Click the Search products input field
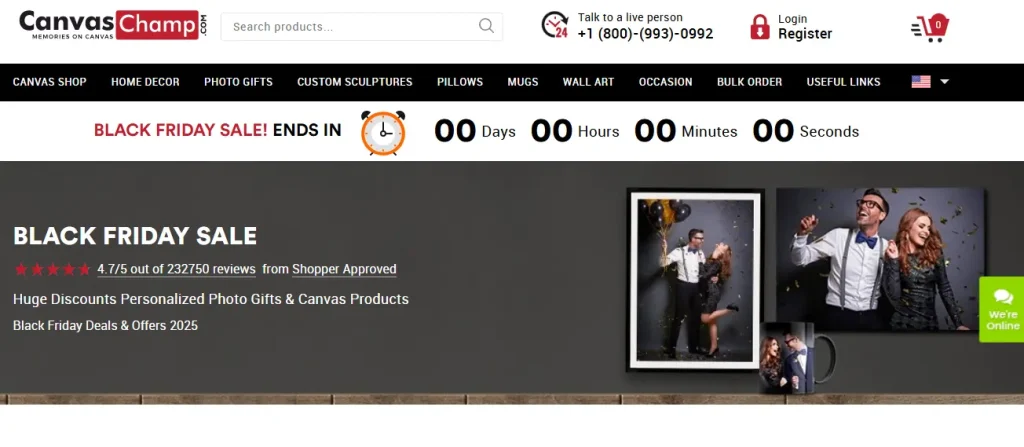Viewport: 1024px width, 447px height. [350, 27]
